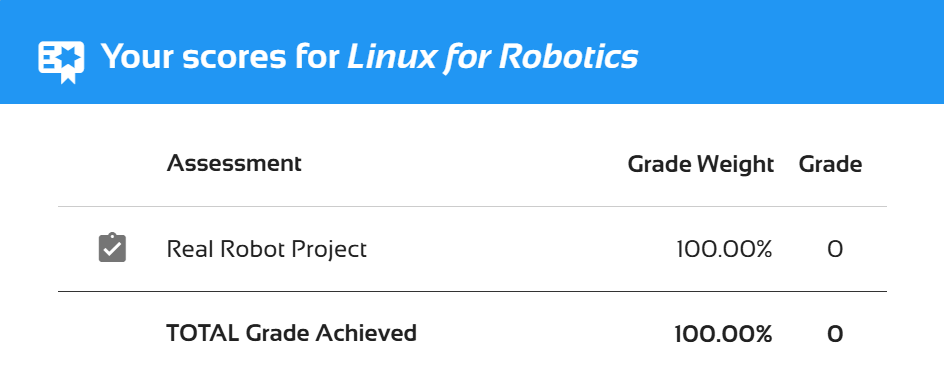Click the dark divider above the total row
Image resolution: width=944 pixels, height=390 pixels.
pos(472,291)
